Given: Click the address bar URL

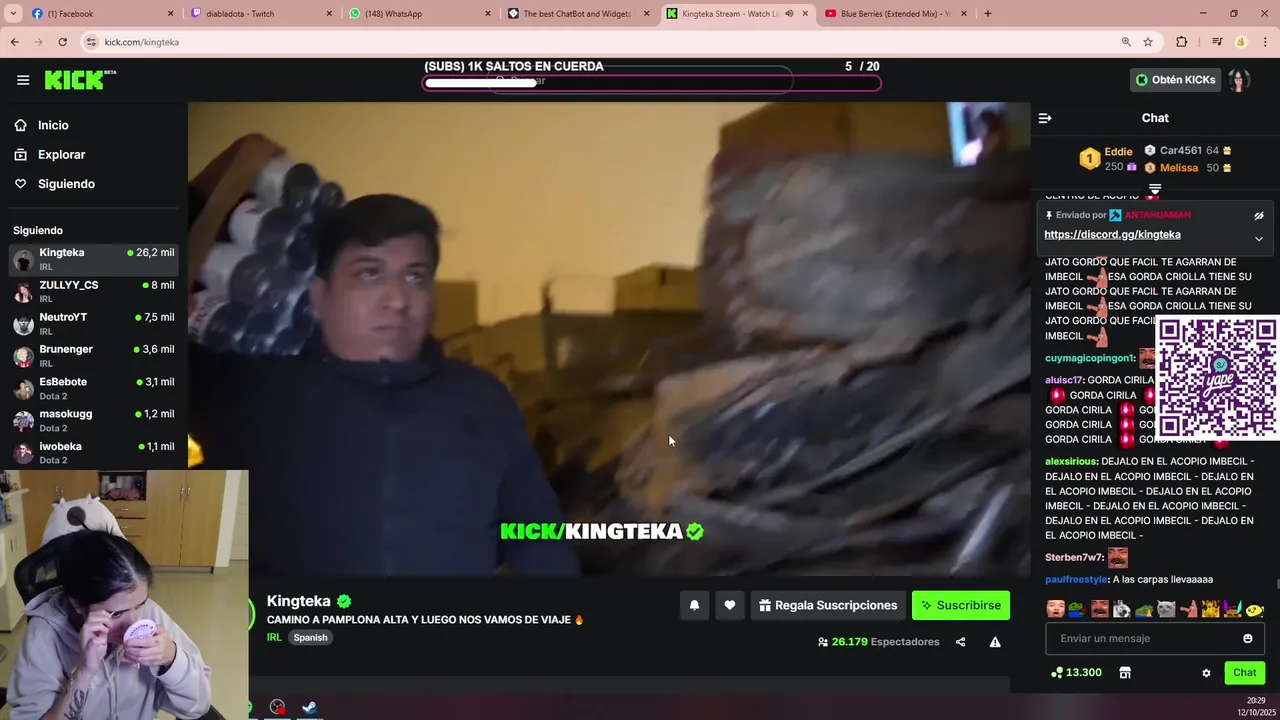Looking at the screenshot, I should [142, 42].
